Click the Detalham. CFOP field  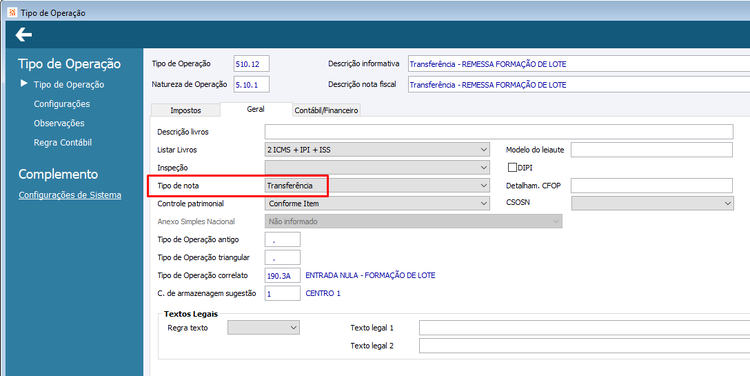[651, 186]
